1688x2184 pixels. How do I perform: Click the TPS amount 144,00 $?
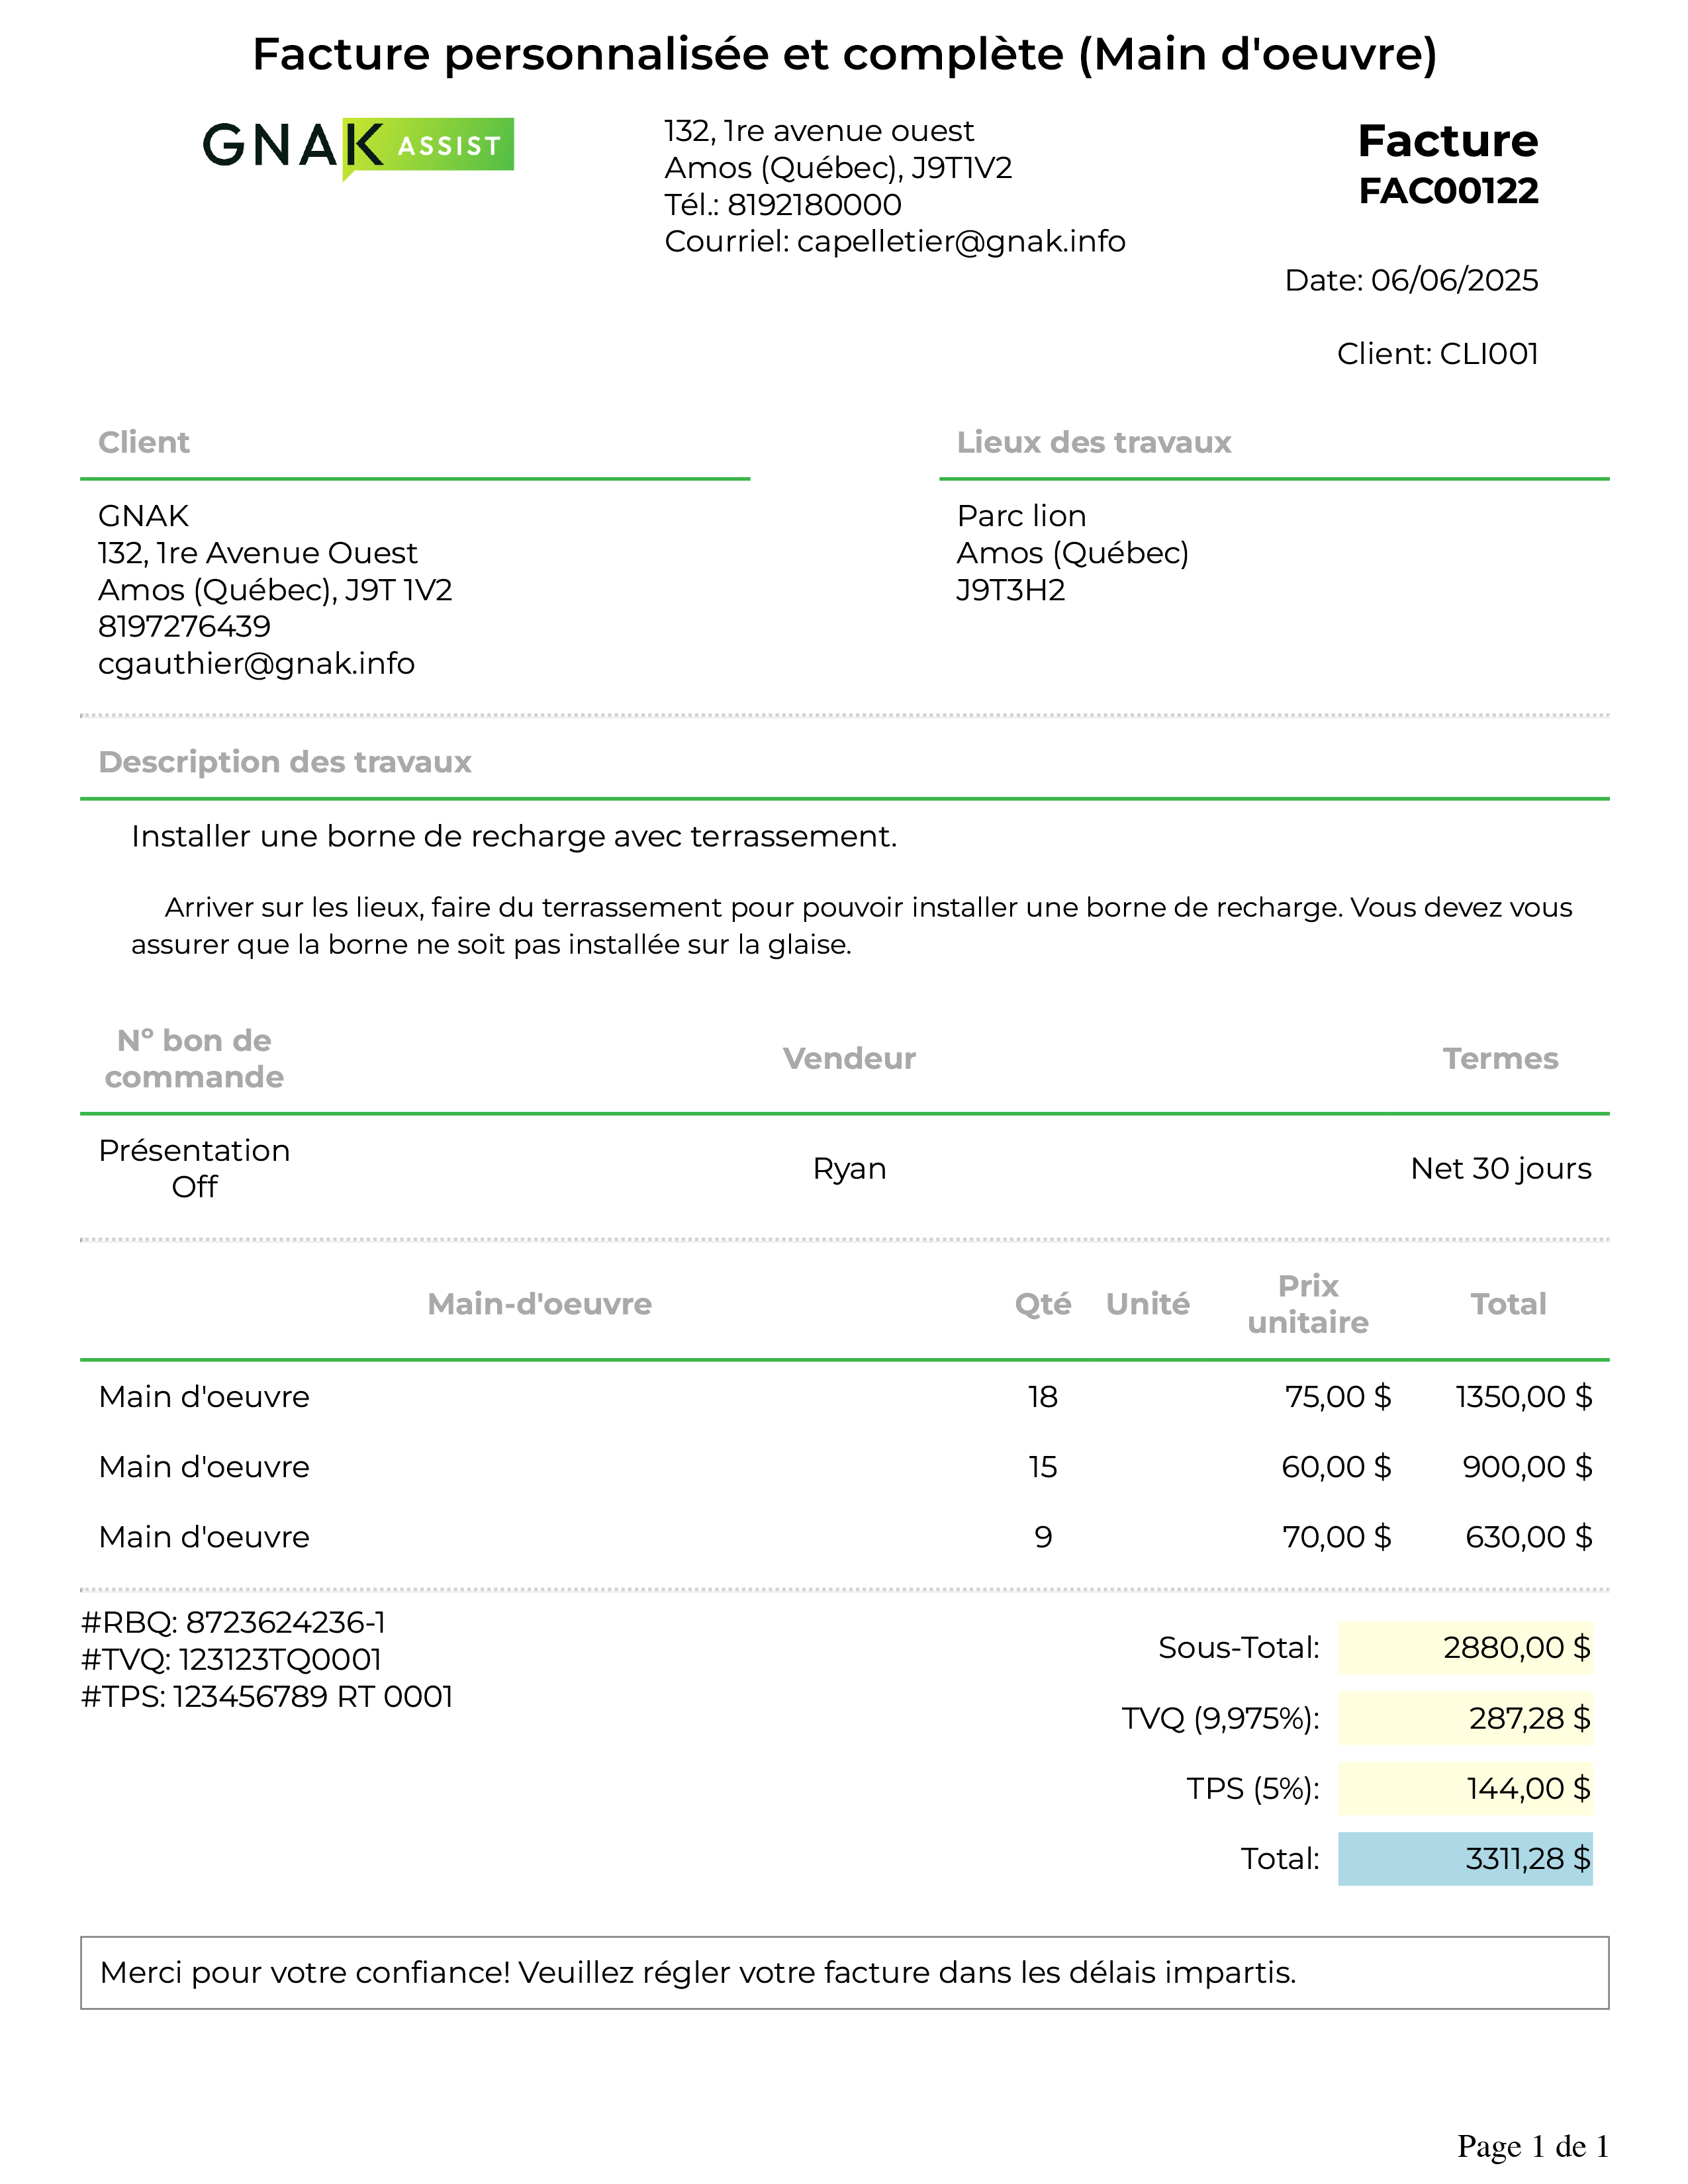(1465, 1789)
